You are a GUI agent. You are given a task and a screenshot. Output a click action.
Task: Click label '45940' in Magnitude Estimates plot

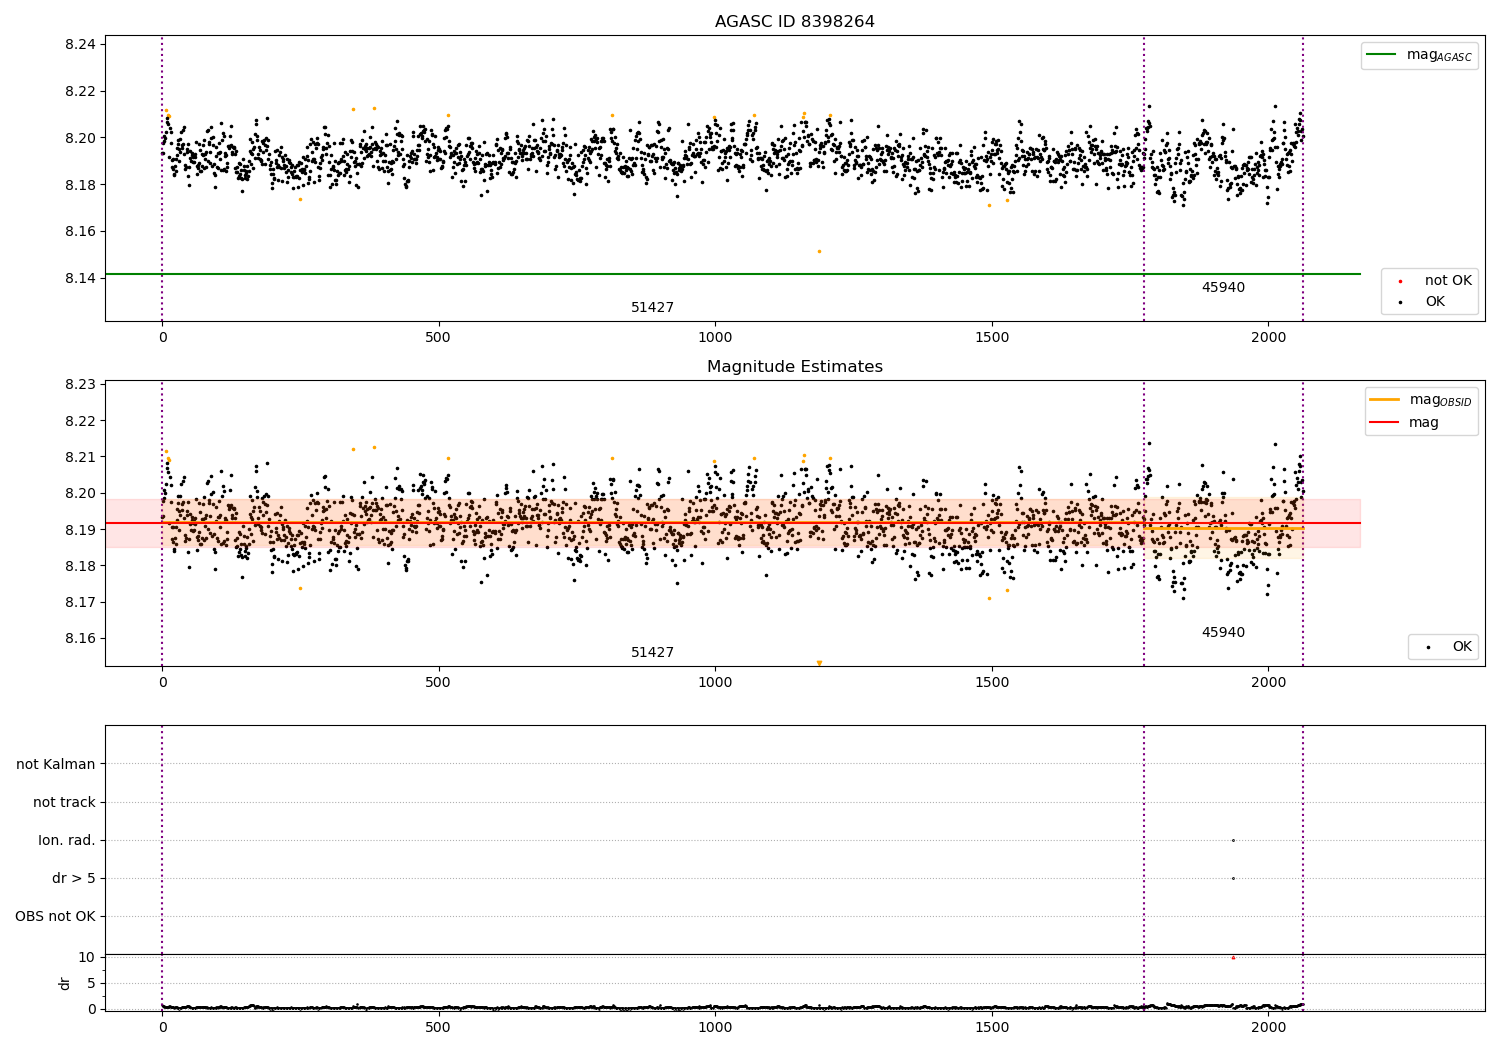pyautogui.click(x=1223, y=633)
